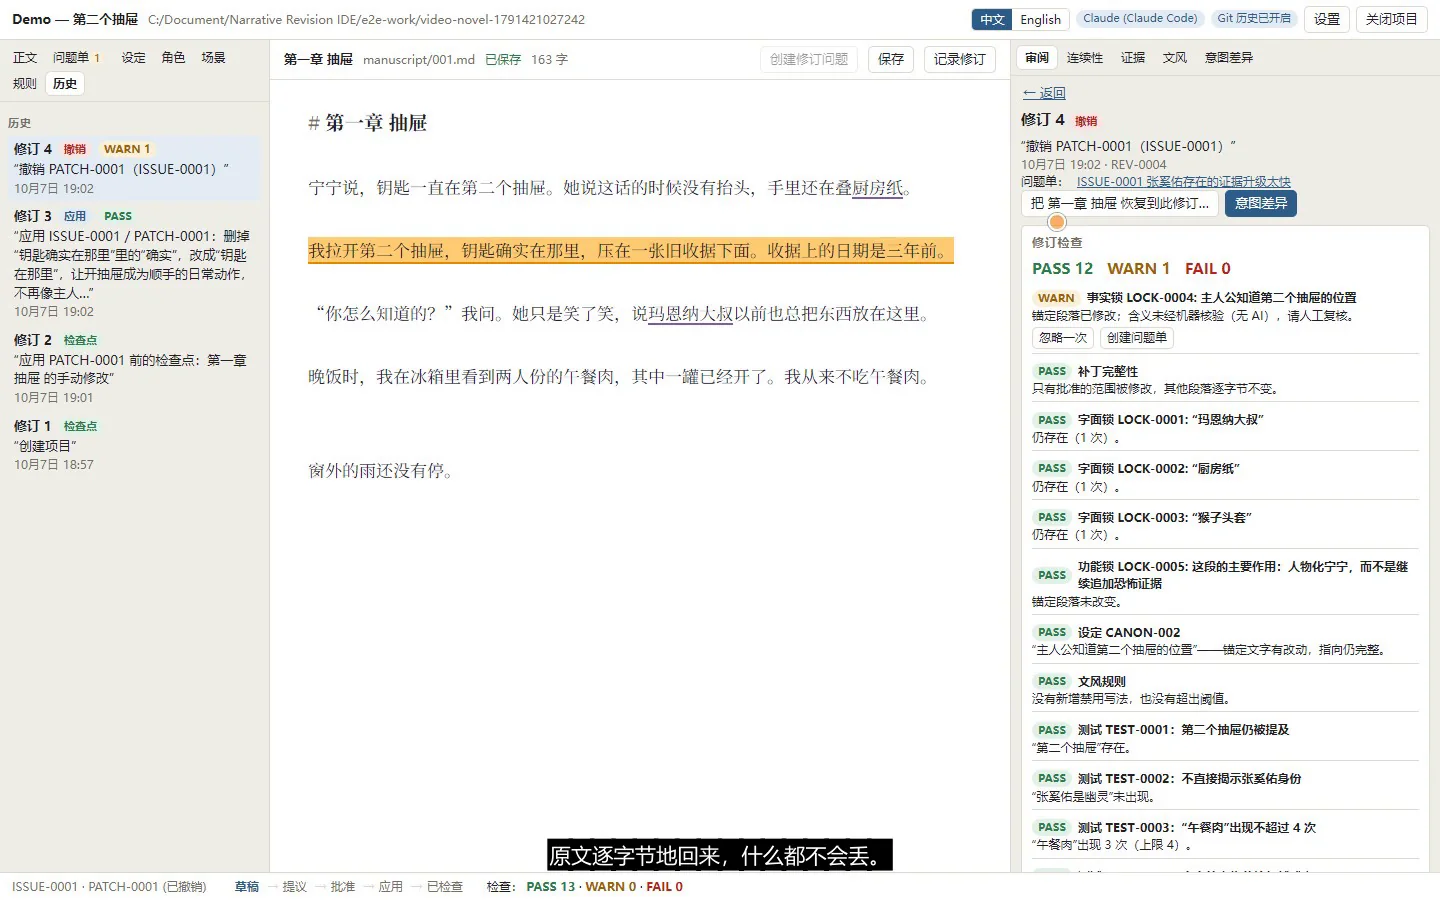Open the 设定 tab
1440x900 pixels.
point(133,58)
